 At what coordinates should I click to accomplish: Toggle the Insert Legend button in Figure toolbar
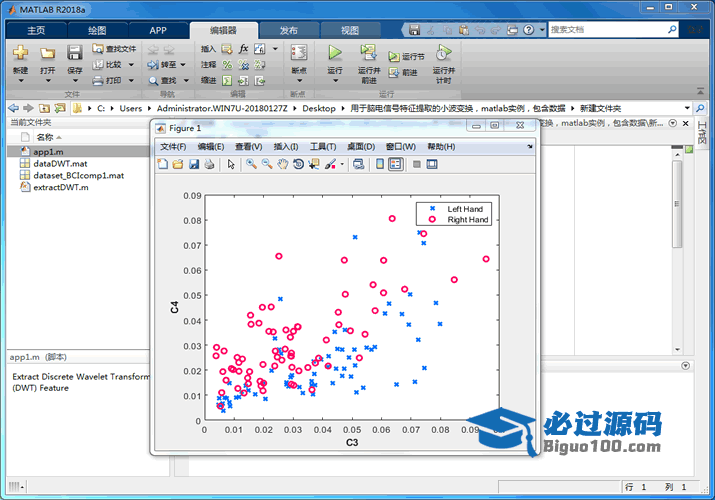pos(395,164)
